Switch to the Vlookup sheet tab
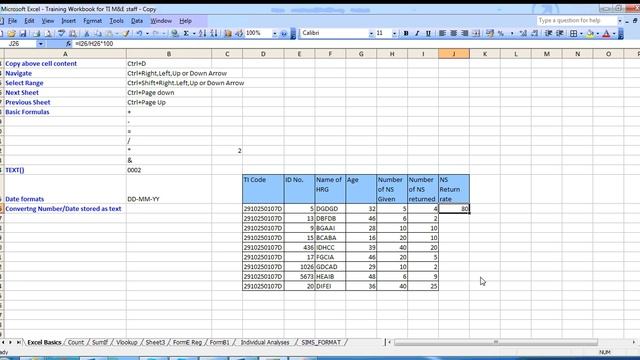640x360 pixels. pos(127,342)
